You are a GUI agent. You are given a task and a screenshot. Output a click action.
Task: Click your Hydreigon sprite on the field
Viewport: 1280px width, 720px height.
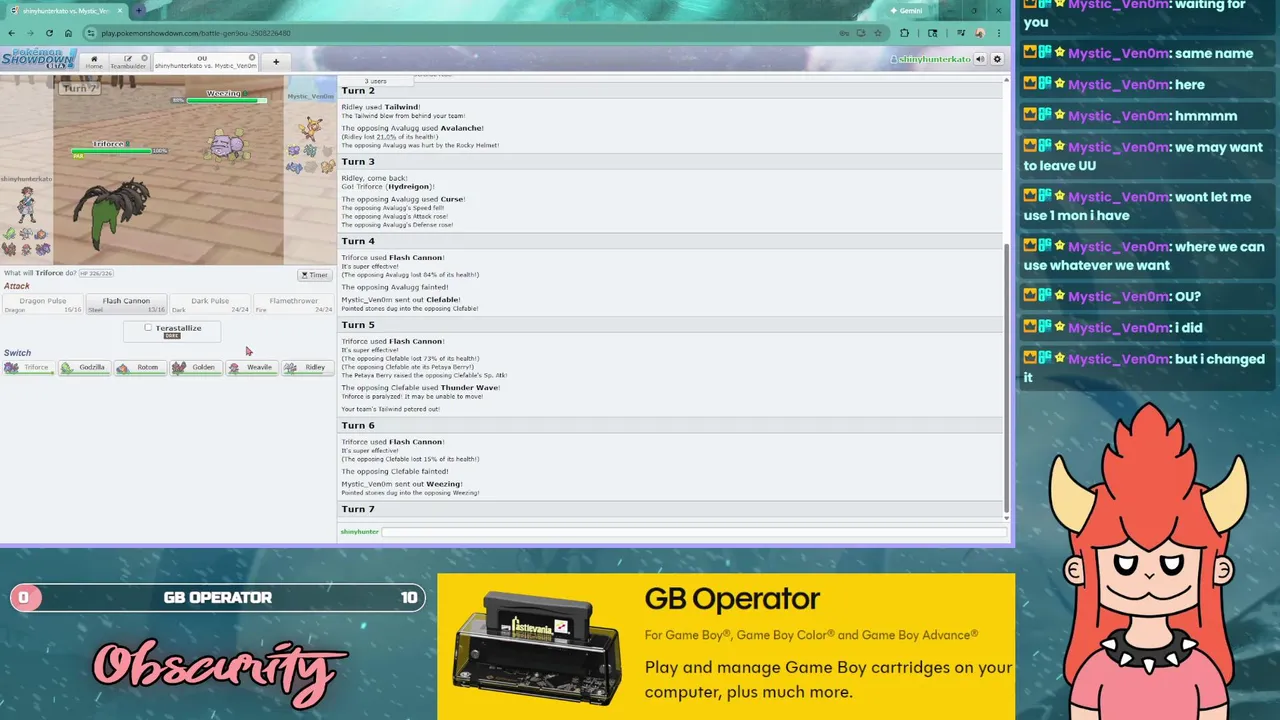pyautogui.click(x=110, y=215)
